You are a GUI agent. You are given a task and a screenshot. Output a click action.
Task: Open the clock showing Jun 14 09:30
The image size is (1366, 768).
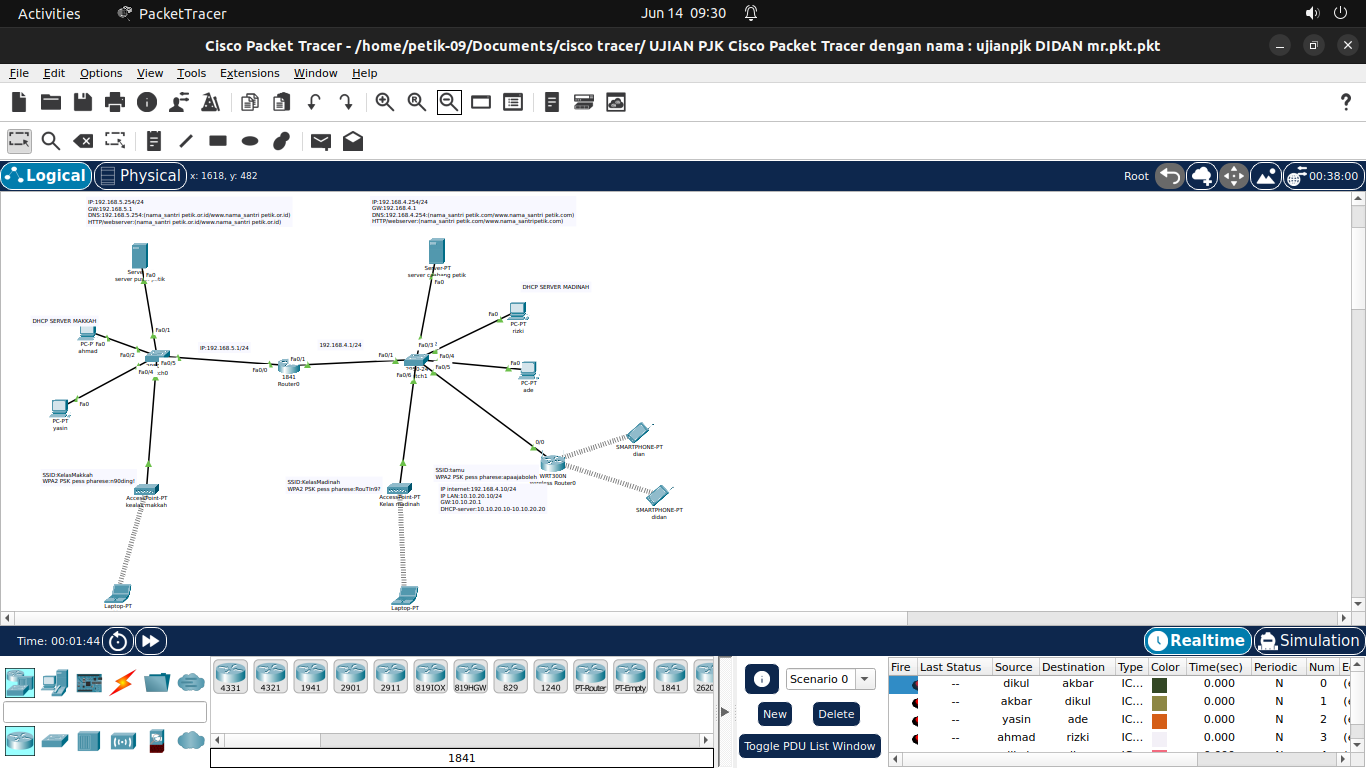(x=683, y=13)
